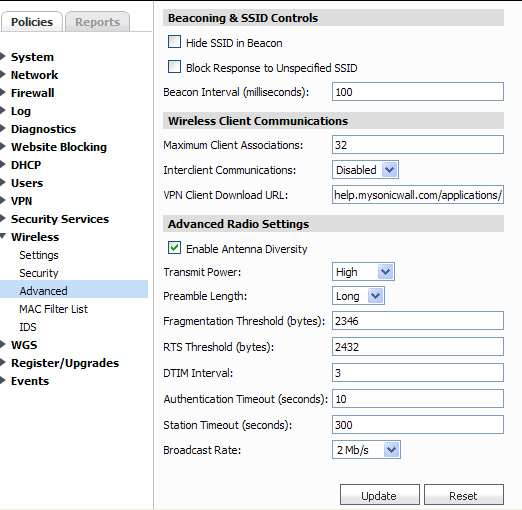Collapse the Wireless section arrow
522x510 pixels.
point(3,236)
